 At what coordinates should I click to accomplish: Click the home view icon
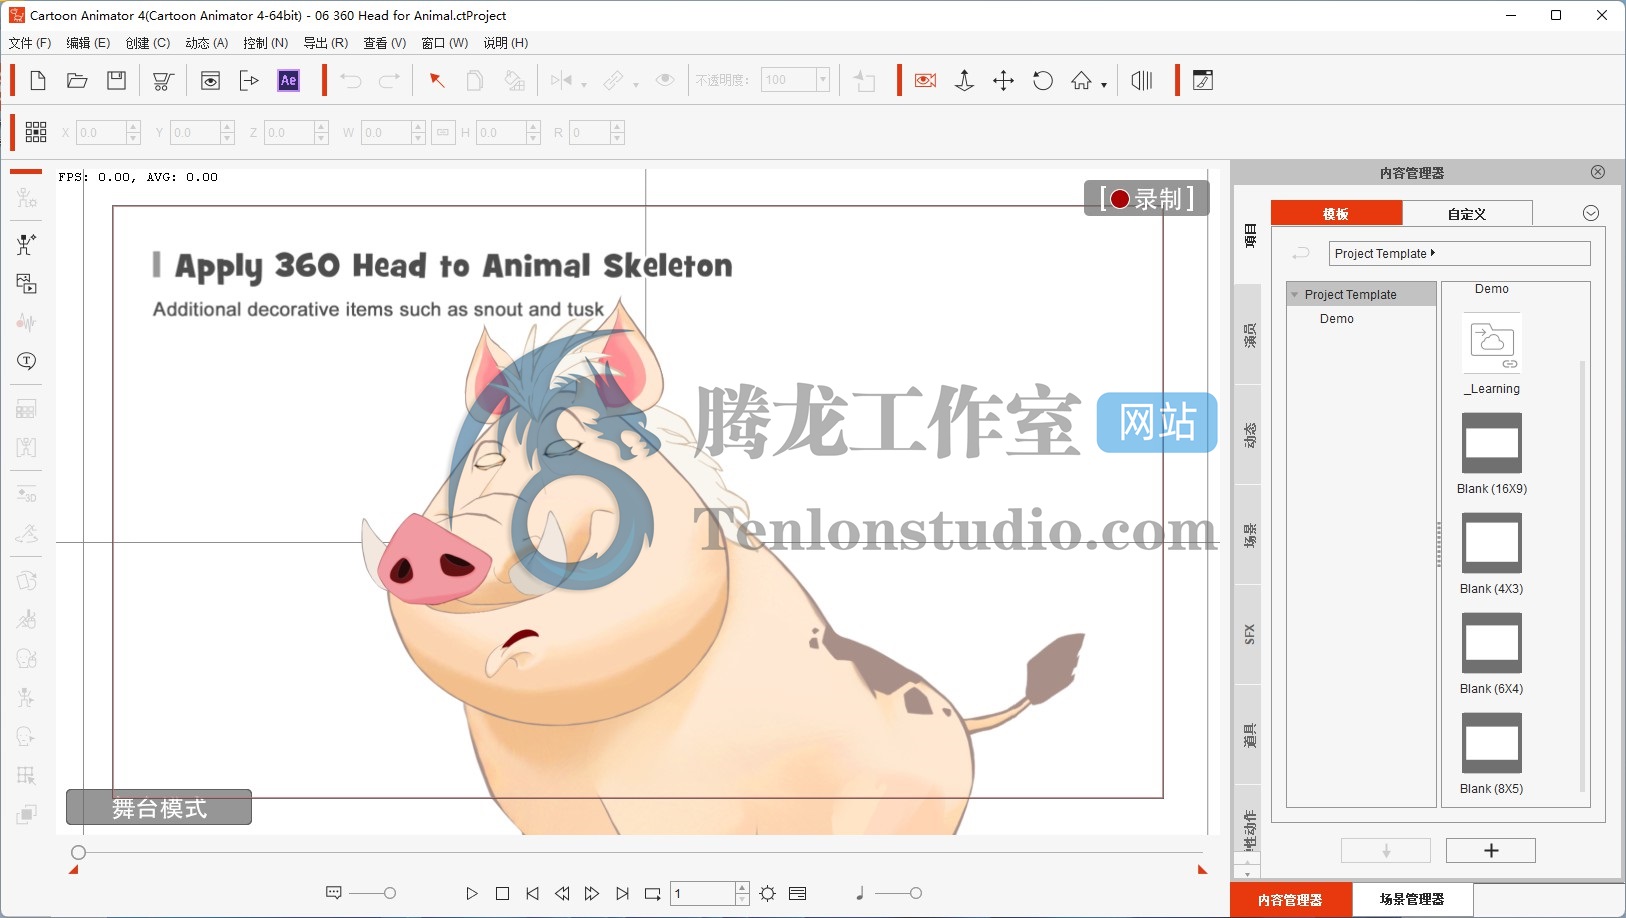[1081, 81]
